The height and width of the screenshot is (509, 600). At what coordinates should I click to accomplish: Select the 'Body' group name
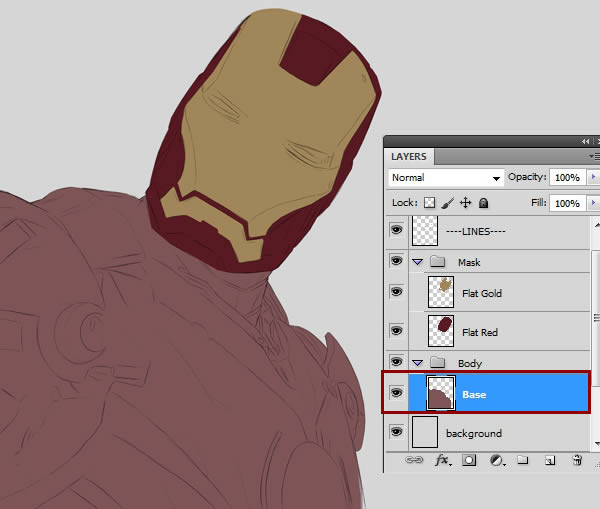point(470,364)
